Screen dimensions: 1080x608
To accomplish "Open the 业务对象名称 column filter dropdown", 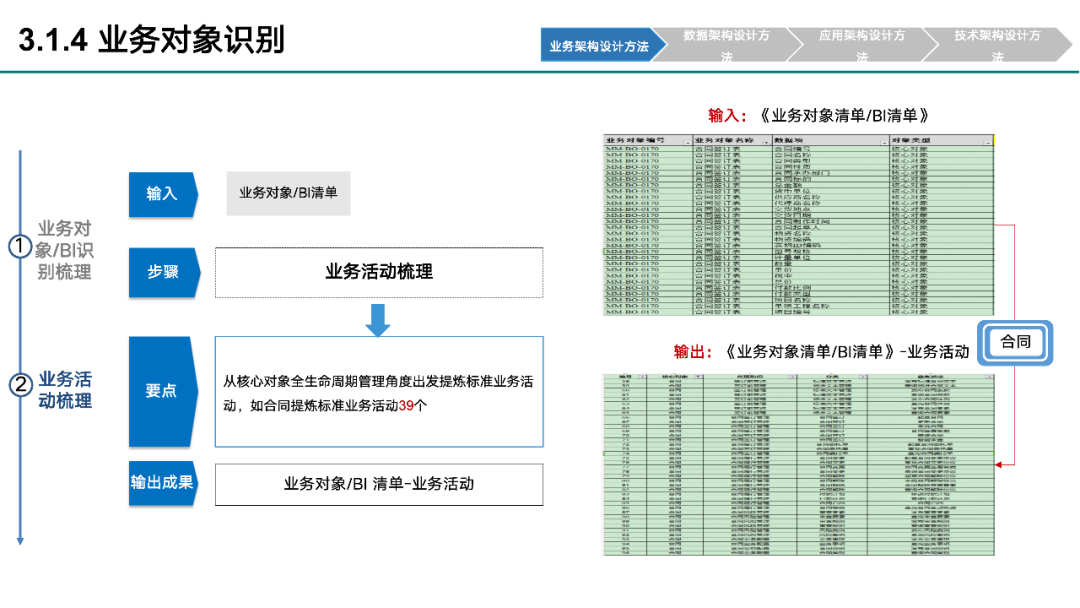I will pyautogui.click(x=766, y=142).
